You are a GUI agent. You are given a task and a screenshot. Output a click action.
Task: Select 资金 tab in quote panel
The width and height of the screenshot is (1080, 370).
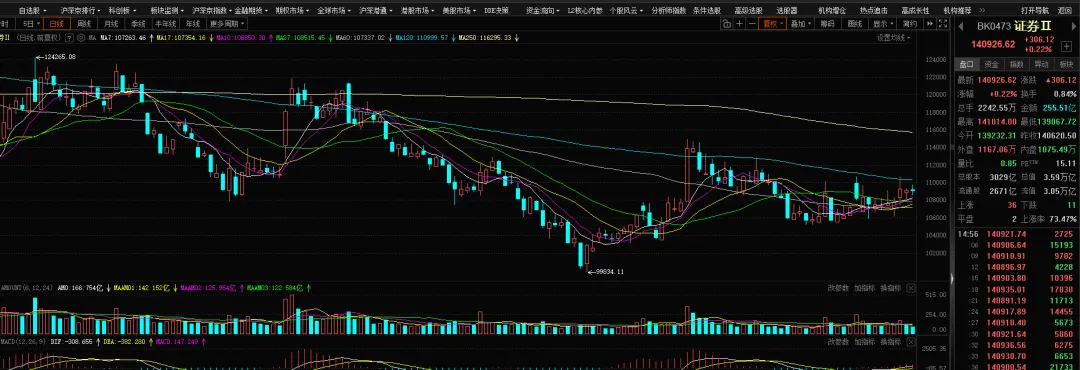point(991,64)
